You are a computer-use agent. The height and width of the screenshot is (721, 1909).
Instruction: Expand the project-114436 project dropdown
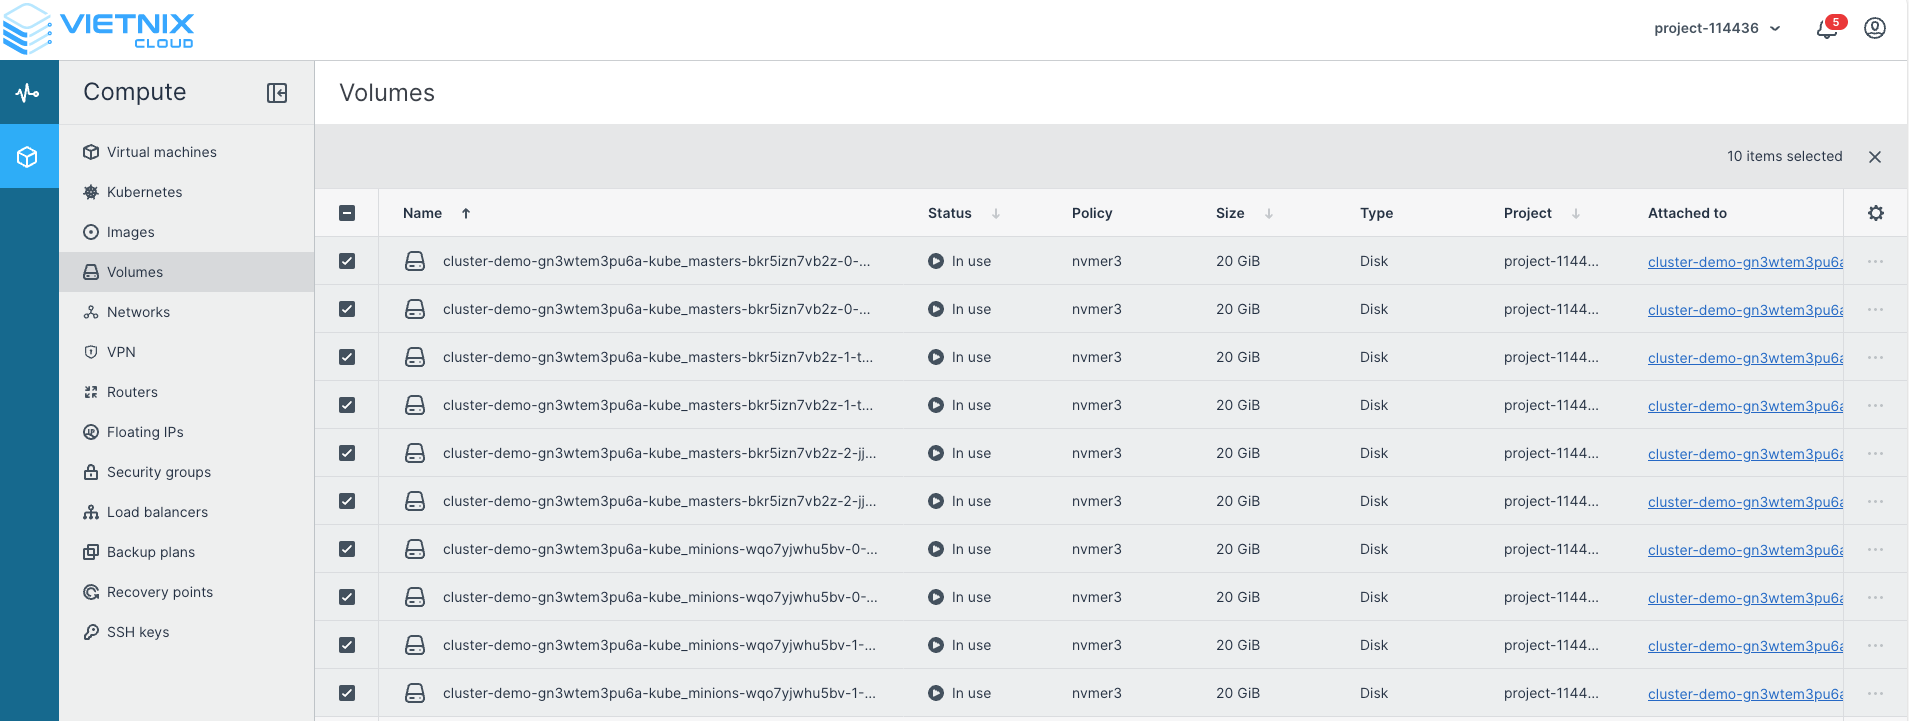point(1717,28)
